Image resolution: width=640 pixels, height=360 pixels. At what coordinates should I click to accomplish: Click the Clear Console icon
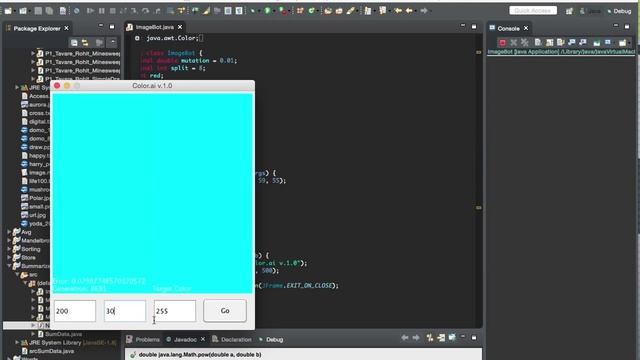click(538, 42)
